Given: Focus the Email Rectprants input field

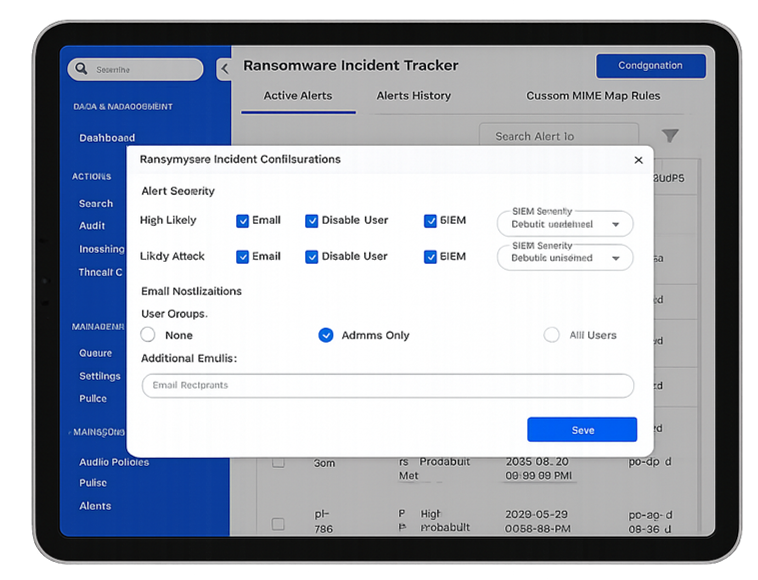Looking at the screenshot, I should pos(388,385).
